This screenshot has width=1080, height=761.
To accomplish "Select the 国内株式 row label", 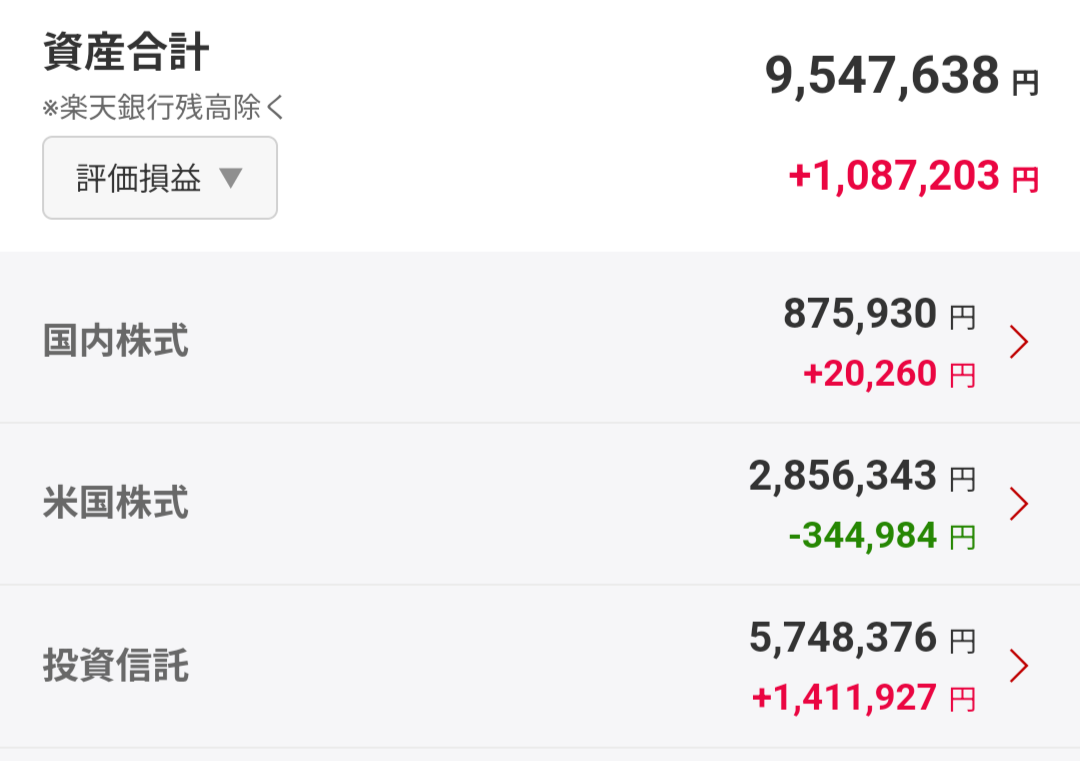I will (116, 340).
